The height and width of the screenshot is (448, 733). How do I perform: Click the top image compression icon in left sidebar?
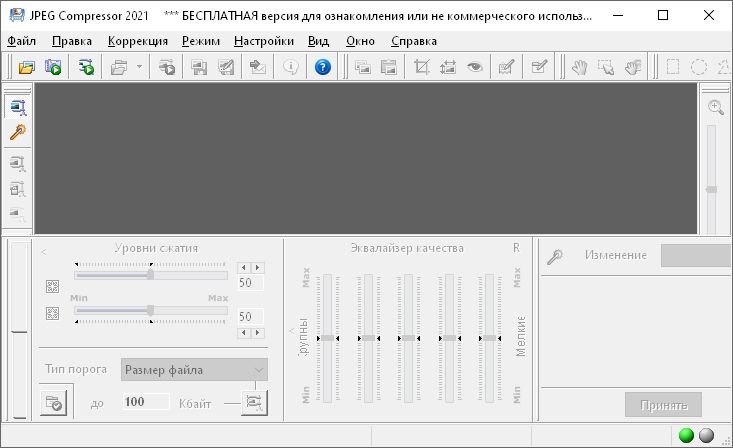(18, 108)
